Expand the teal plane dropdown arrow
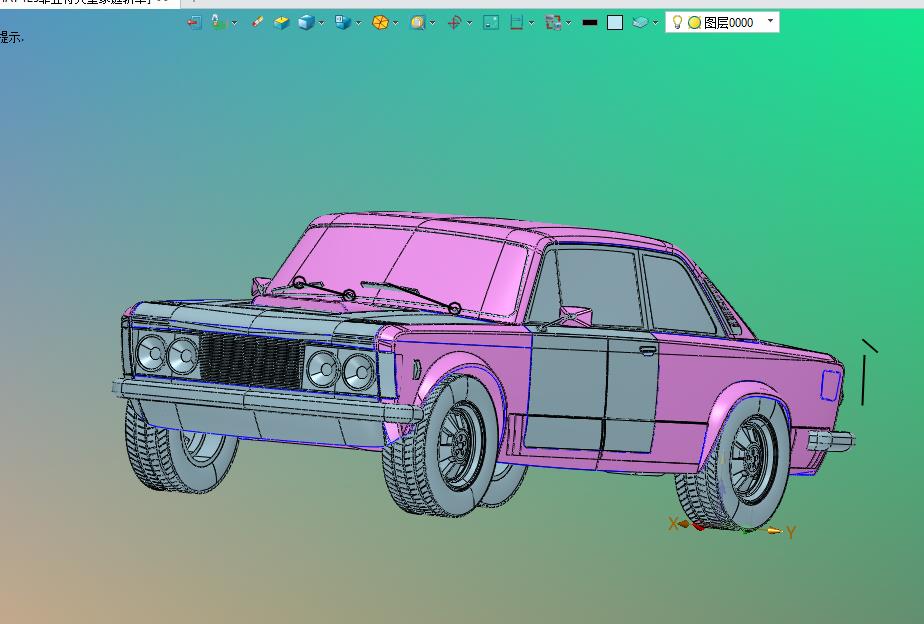This screenshot has width=924, height=624. 656,23
